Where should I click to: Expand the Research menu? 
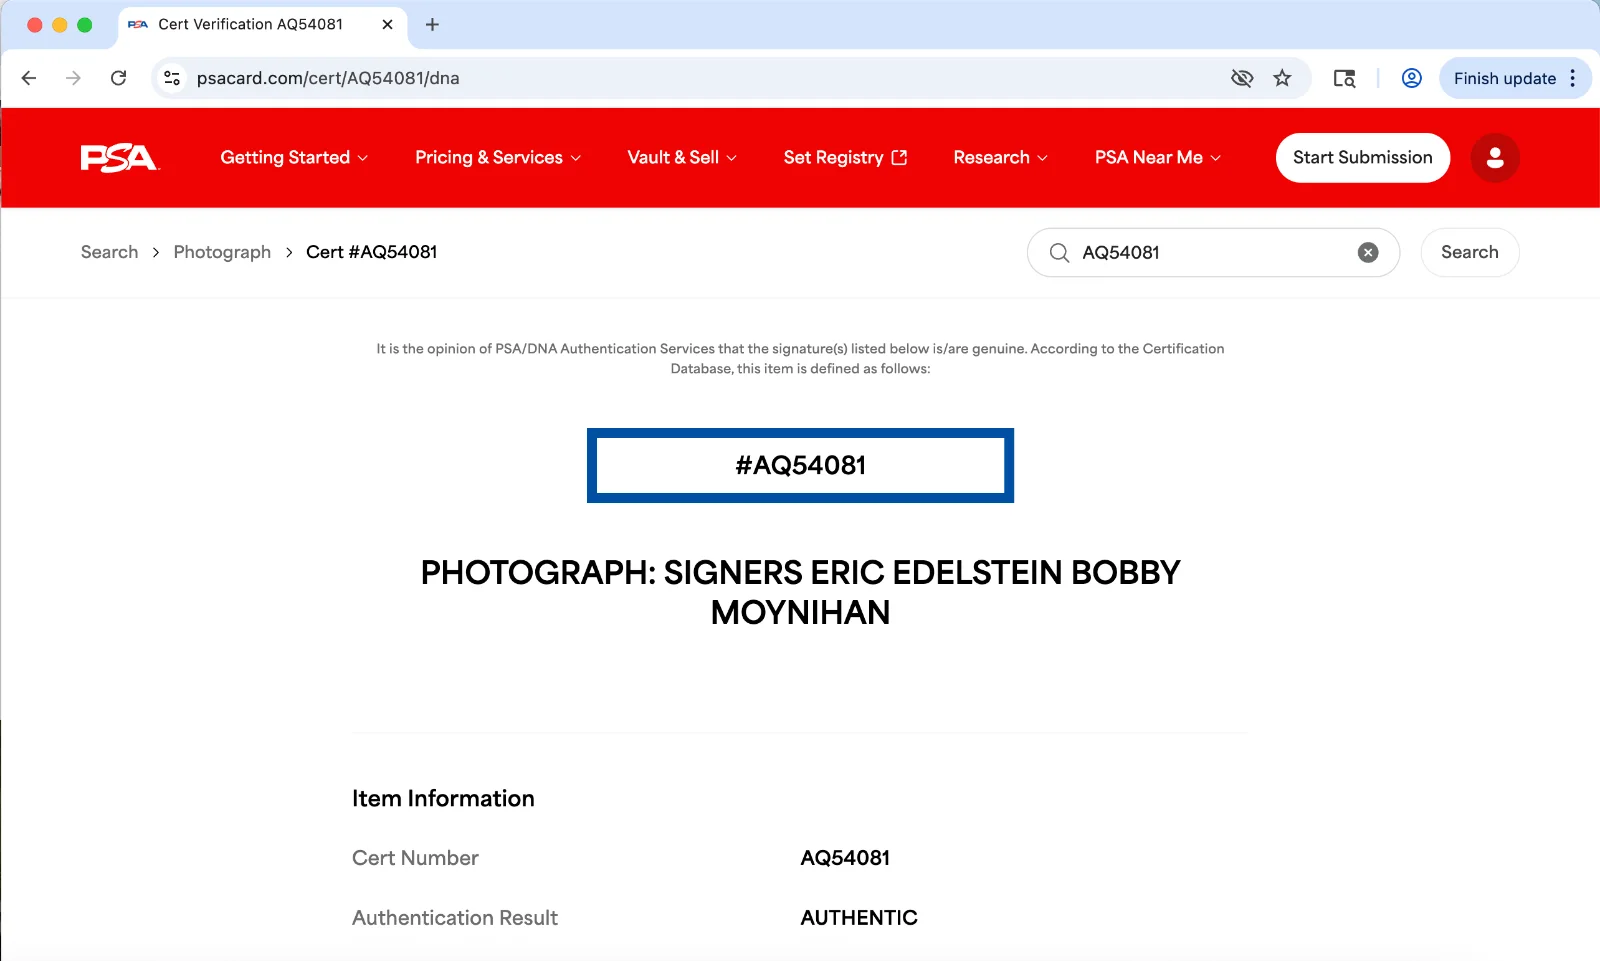[1000, 158]
